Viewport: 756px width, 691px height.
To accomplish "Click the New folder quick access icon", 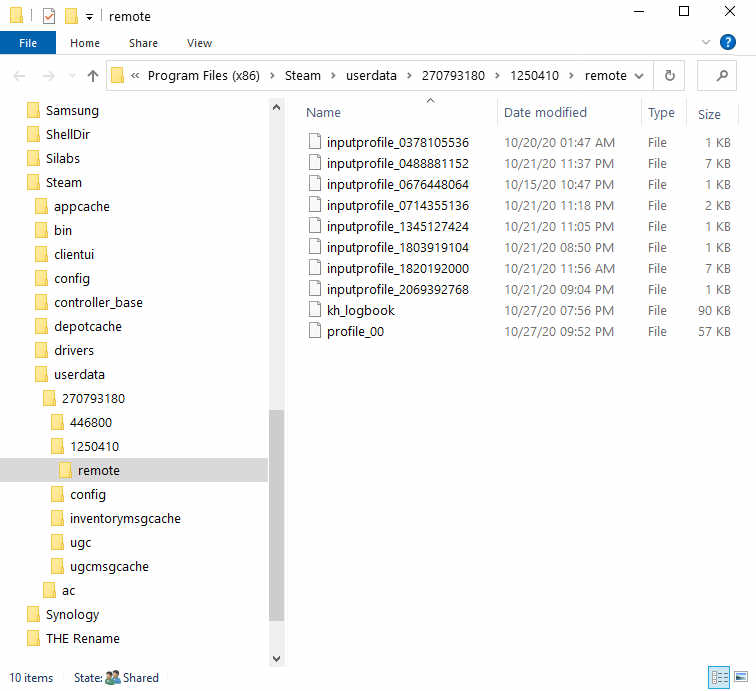I will 71,16.
